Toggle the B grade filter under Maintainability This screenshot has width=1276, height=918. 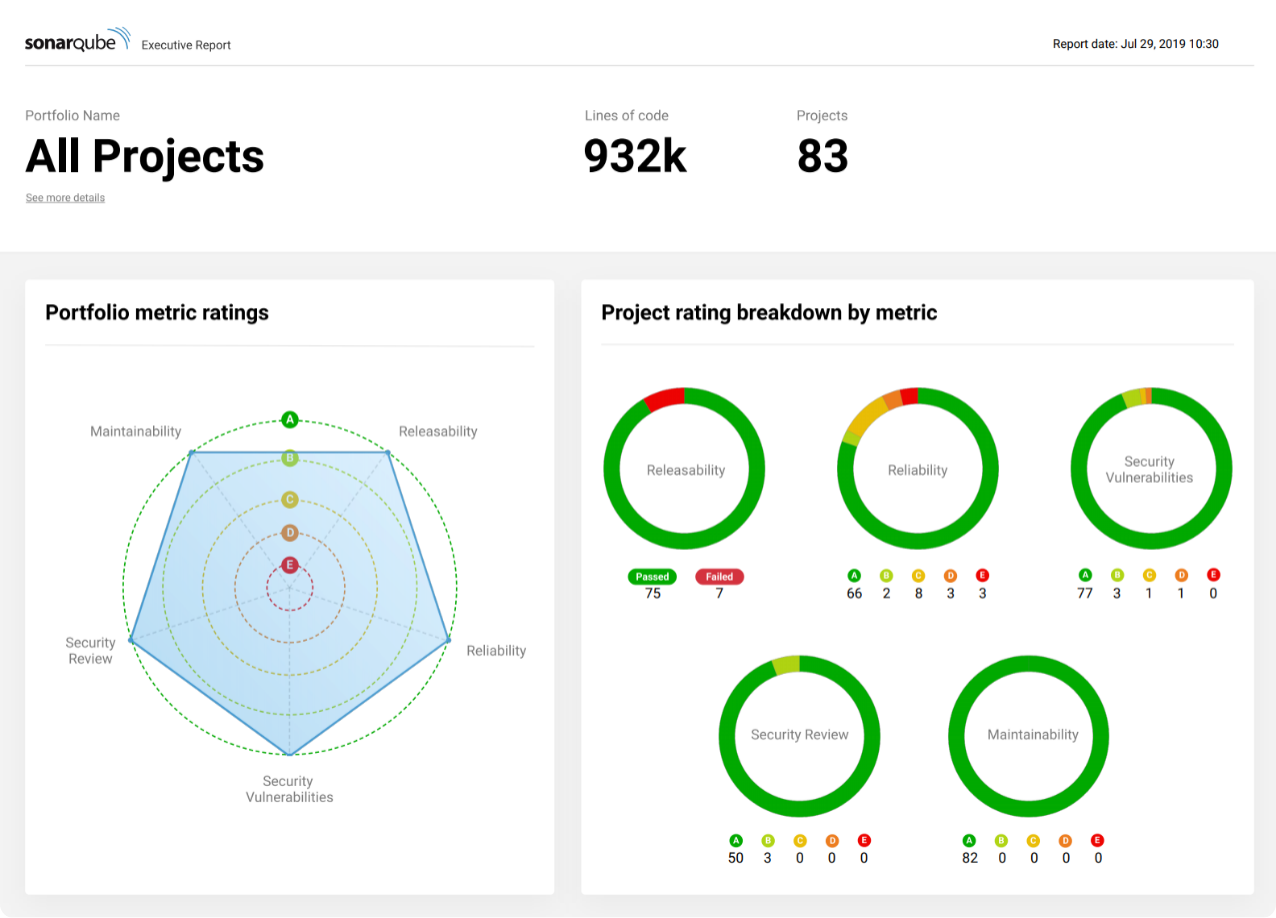(x=999, y=840)
